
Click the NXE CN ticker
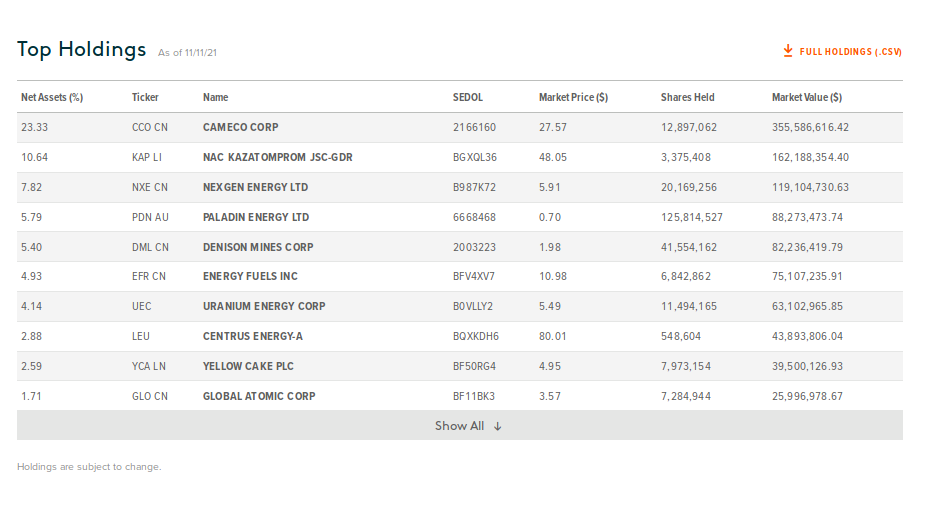[x=149, y=187]
